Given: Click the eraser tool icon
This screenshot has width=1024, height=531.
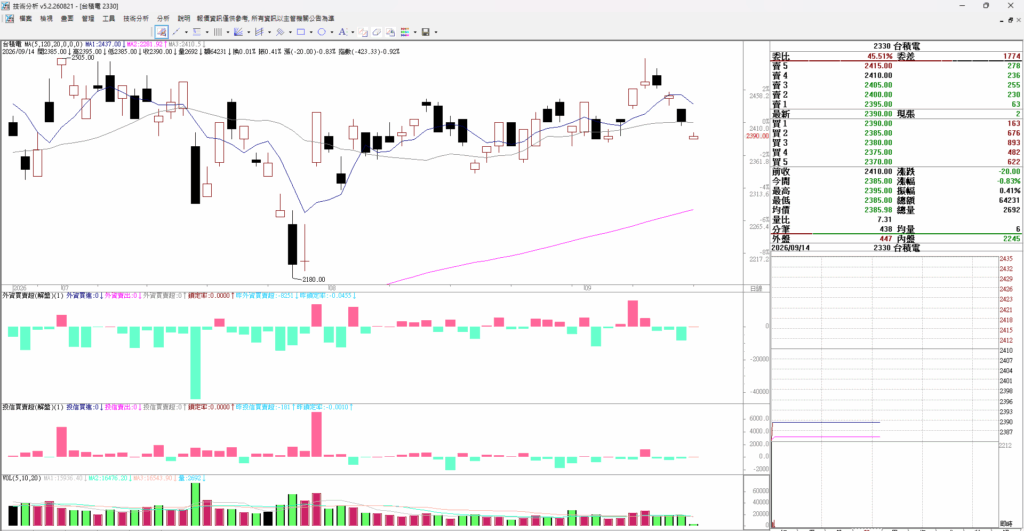Looking at the screenshot, I should coord(377,32).
